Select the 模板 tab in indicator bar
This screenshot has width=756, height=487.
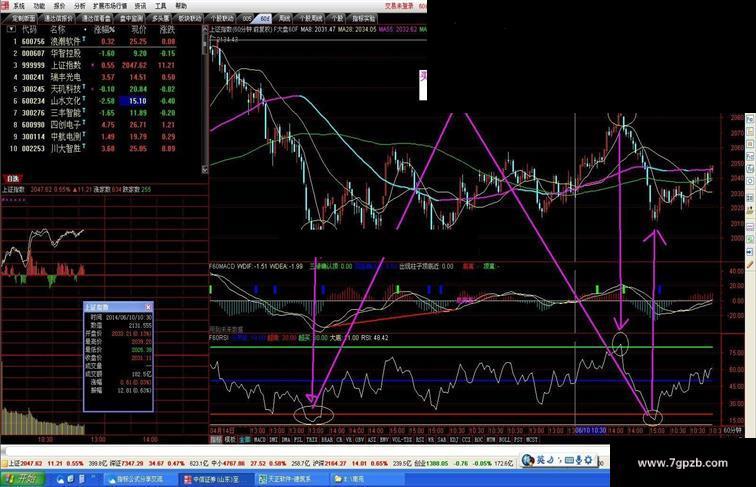click(230, 440)
